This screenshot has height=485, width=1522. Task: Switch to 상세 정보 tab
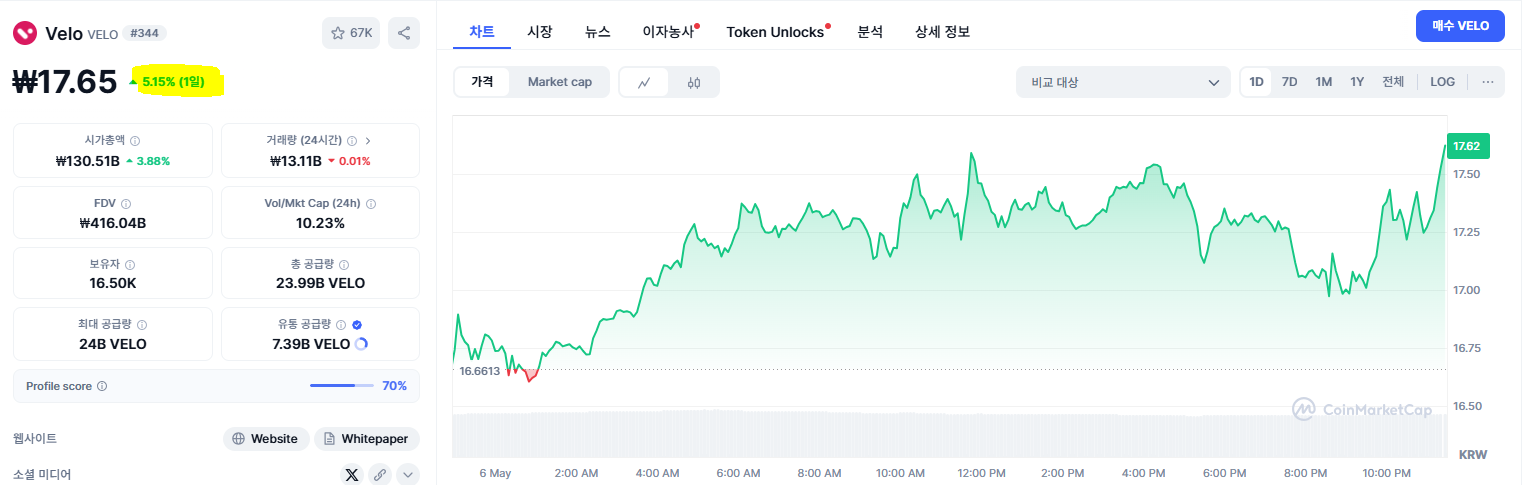[942, 31]
